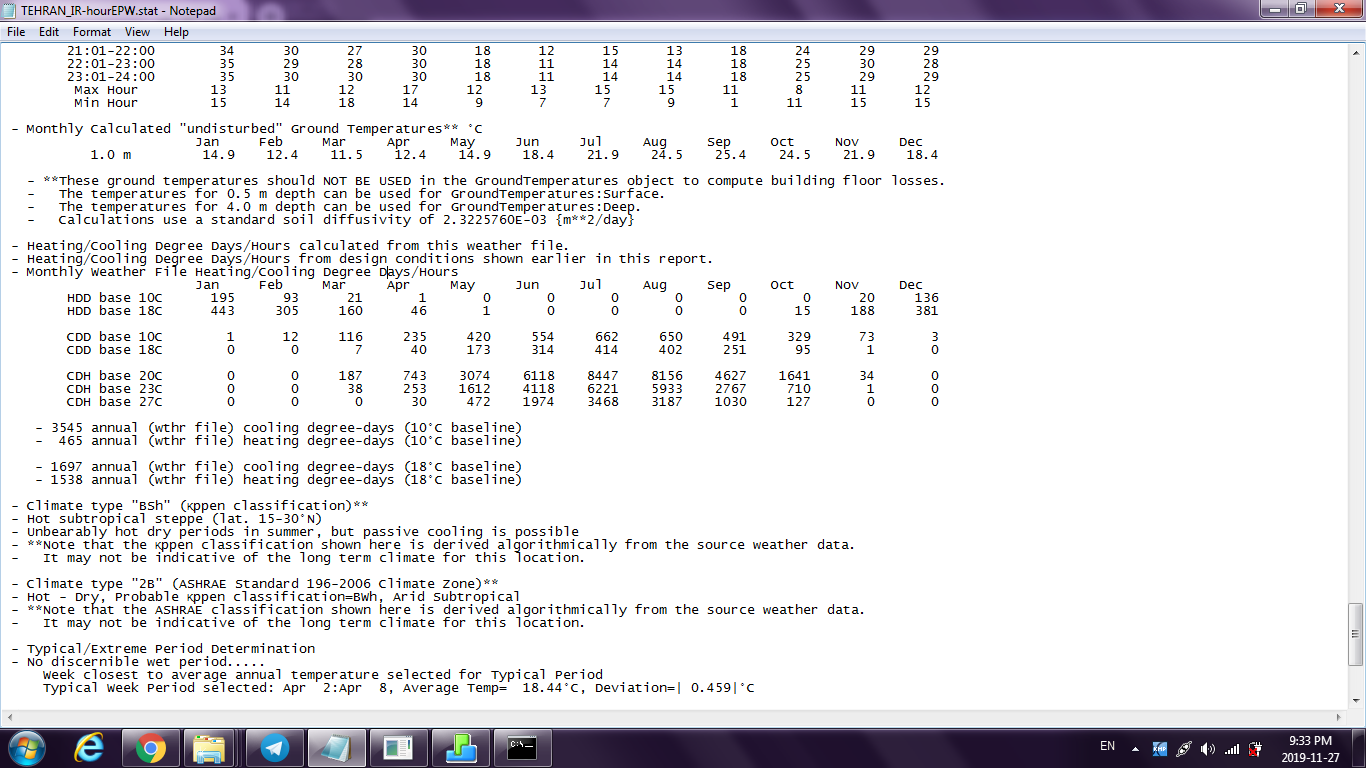Viewport: 1366px width, 768px height.
Task: Click the horizontal scrollbar left arrow
Action: [8, 718]
